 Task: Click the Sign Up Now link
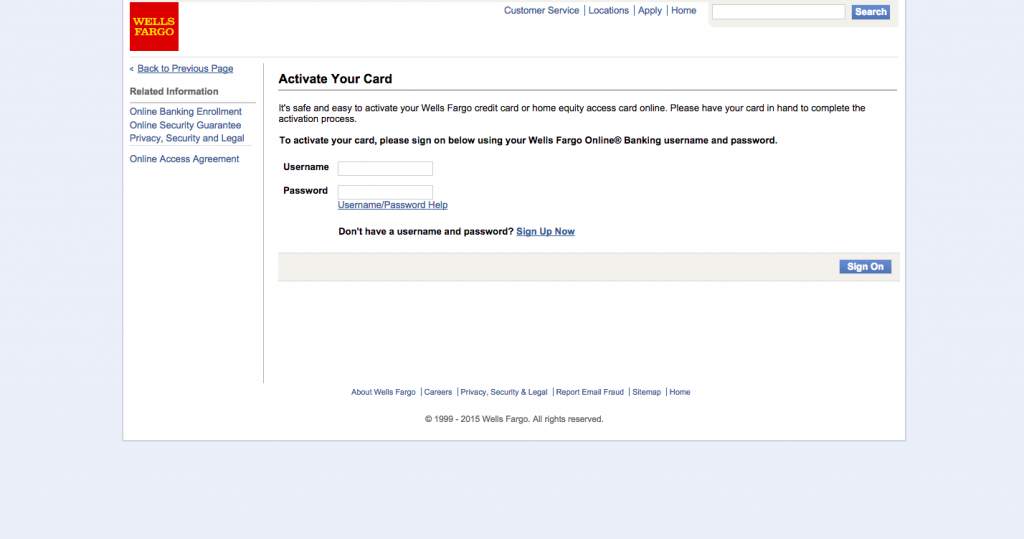(x=545, y=231)
